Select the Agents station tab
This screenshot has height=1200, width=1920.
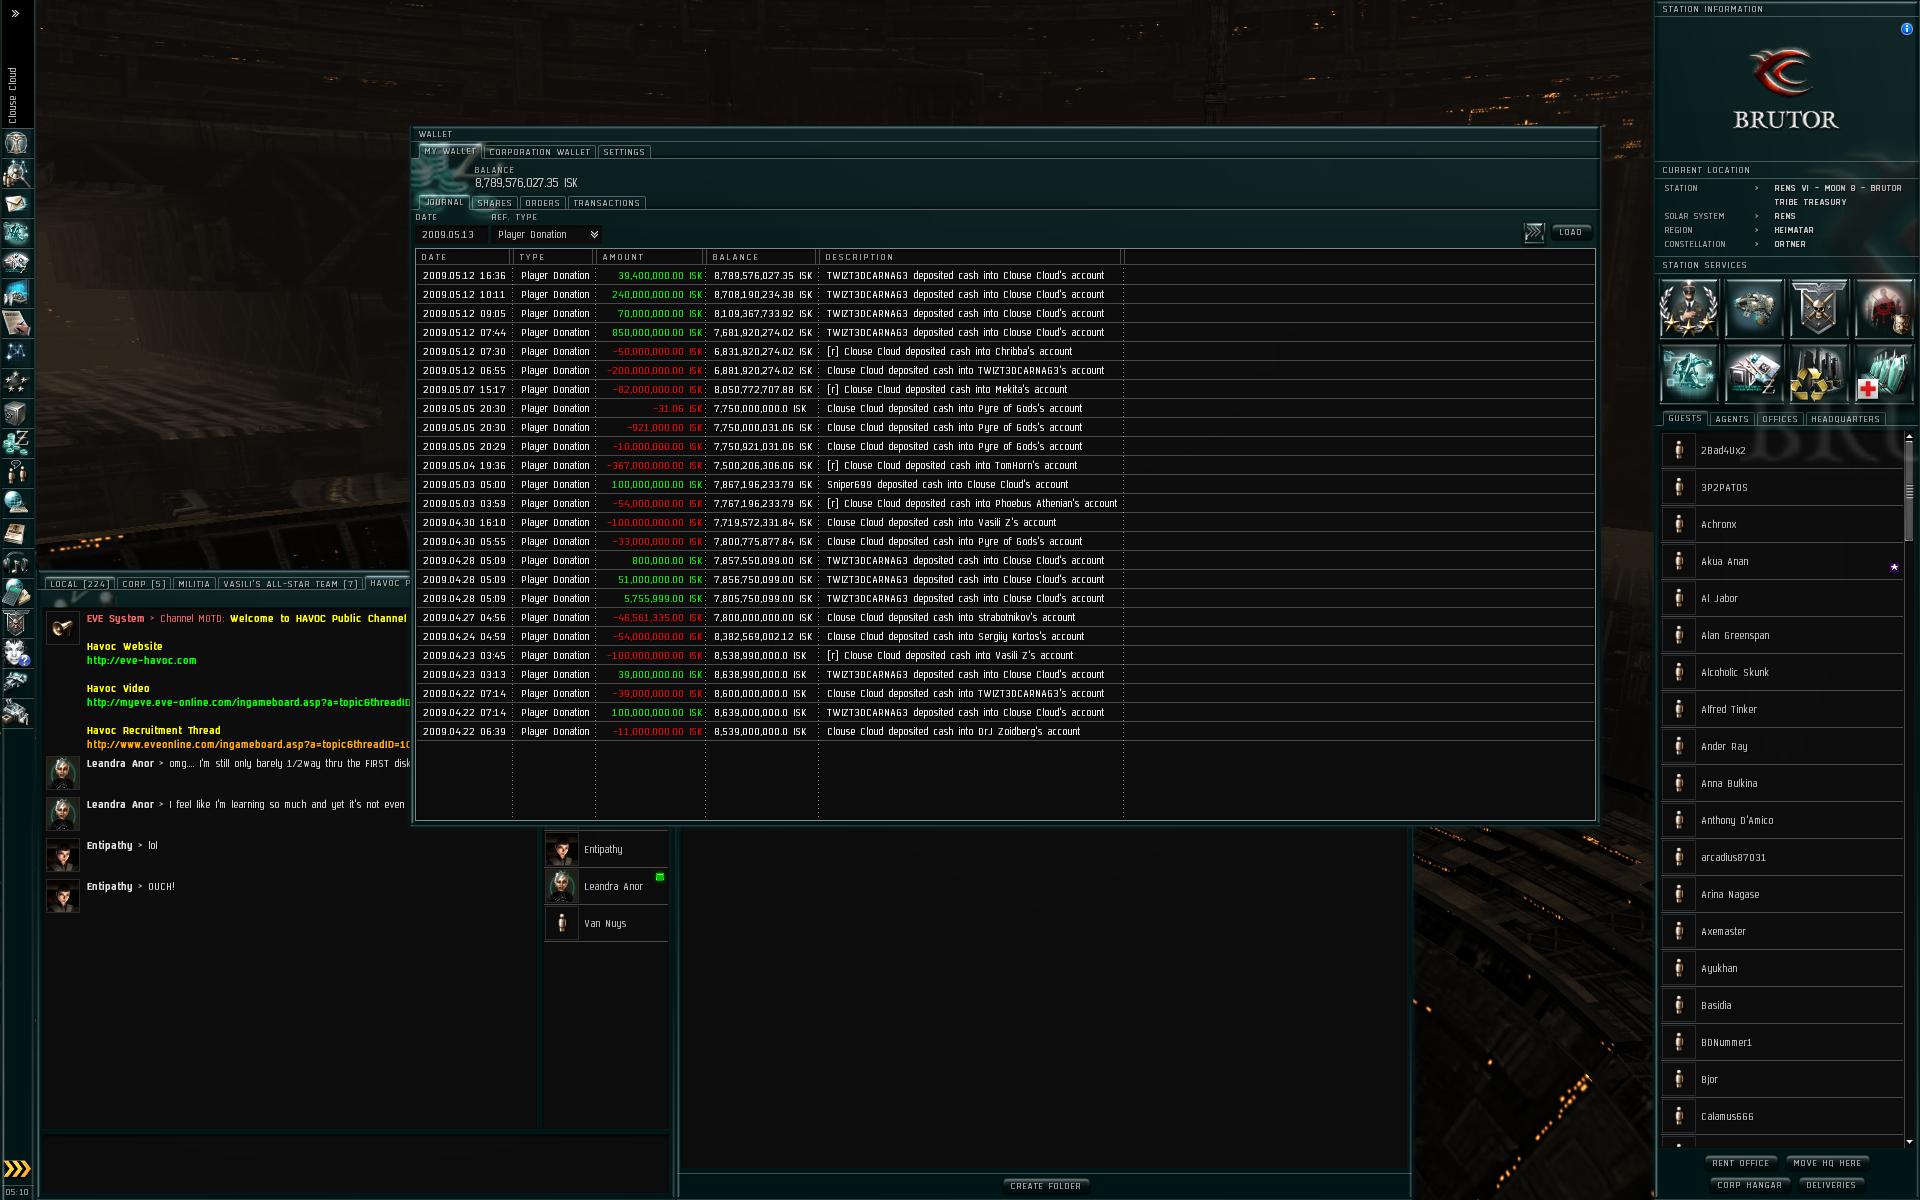pyautogui.click(x=1731, y=419)
